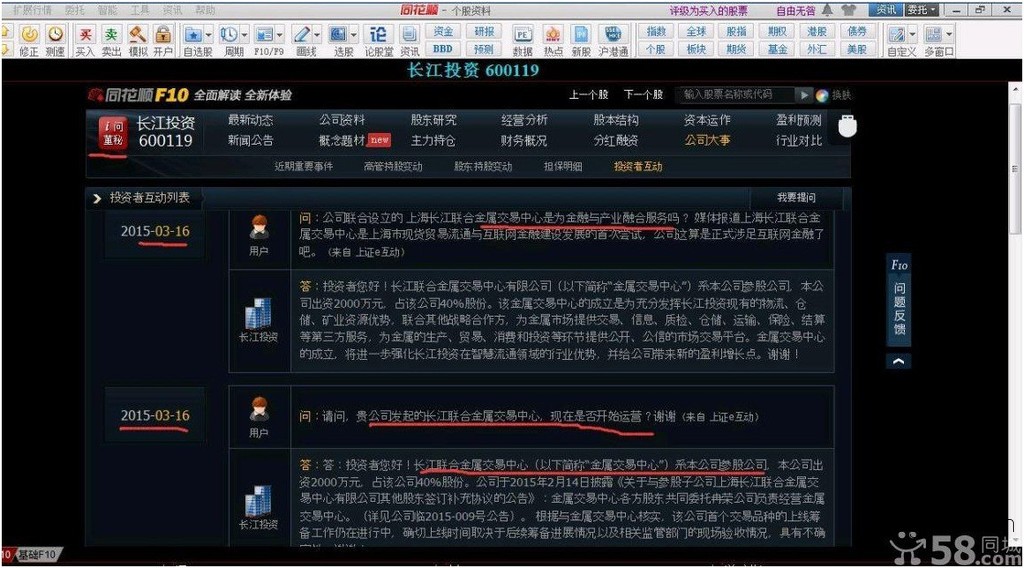Select the 担保明细 sub-tab
The image size is (1024, 568).
[x=563, y=166]
